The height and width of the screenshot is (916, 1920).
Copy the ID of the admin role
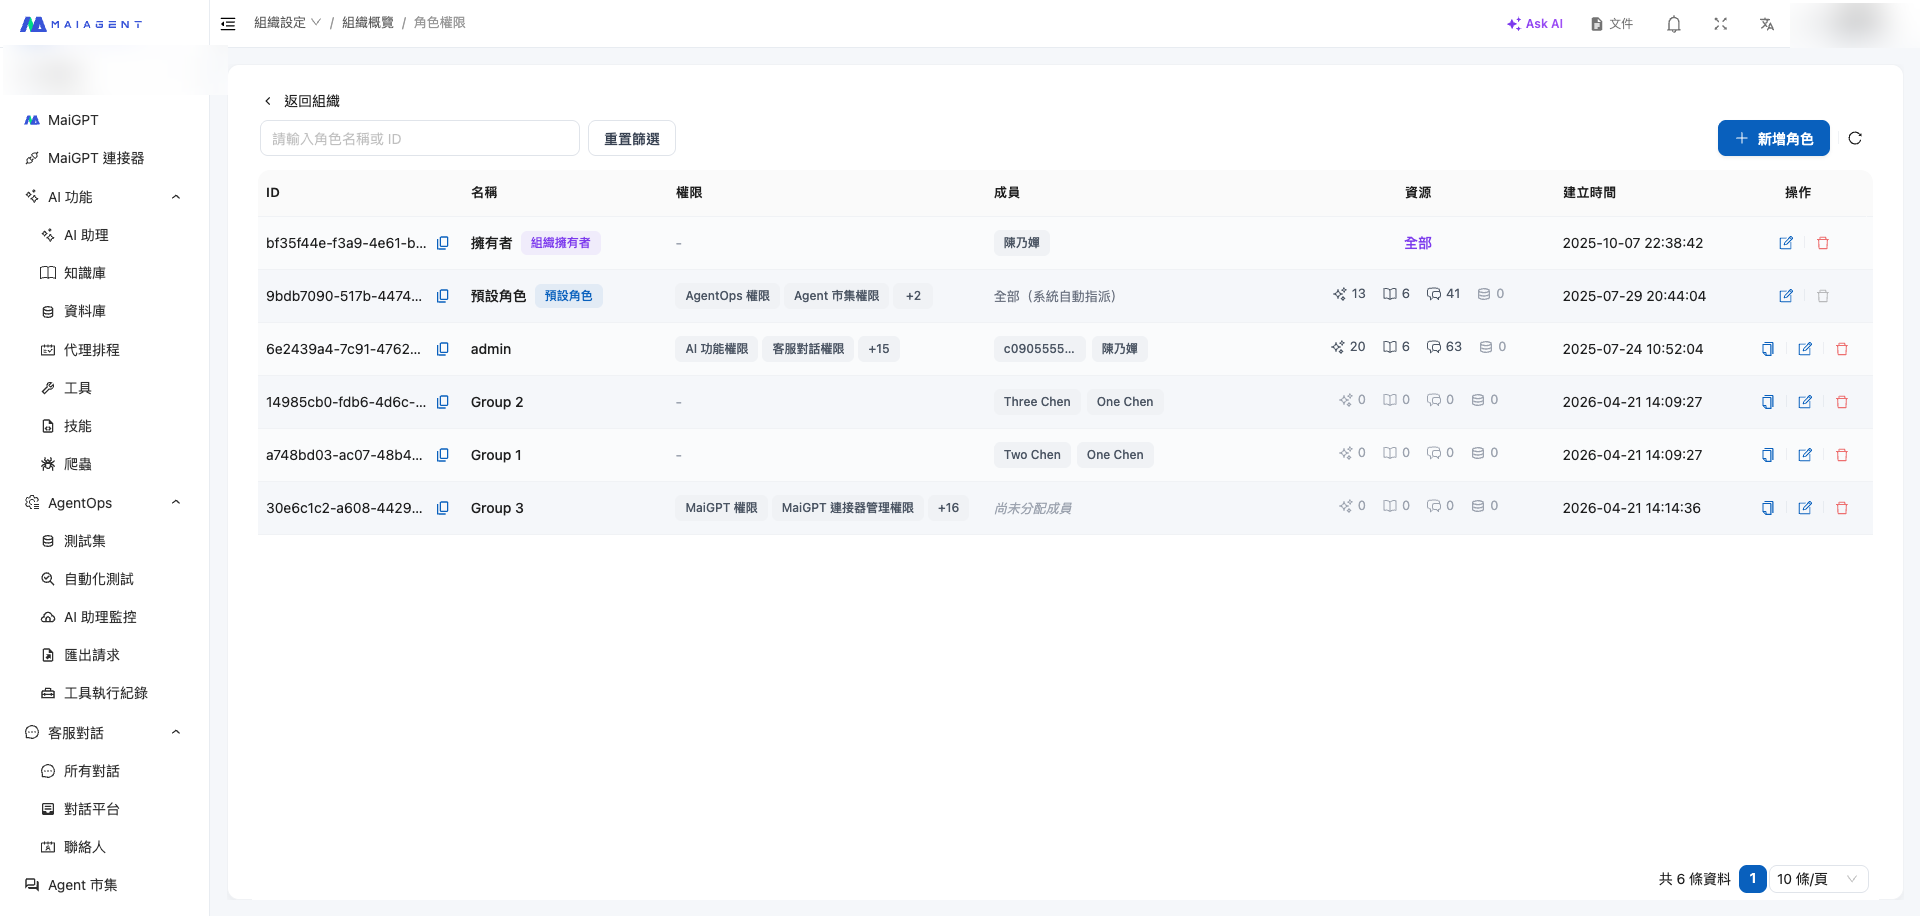(443, 349)
